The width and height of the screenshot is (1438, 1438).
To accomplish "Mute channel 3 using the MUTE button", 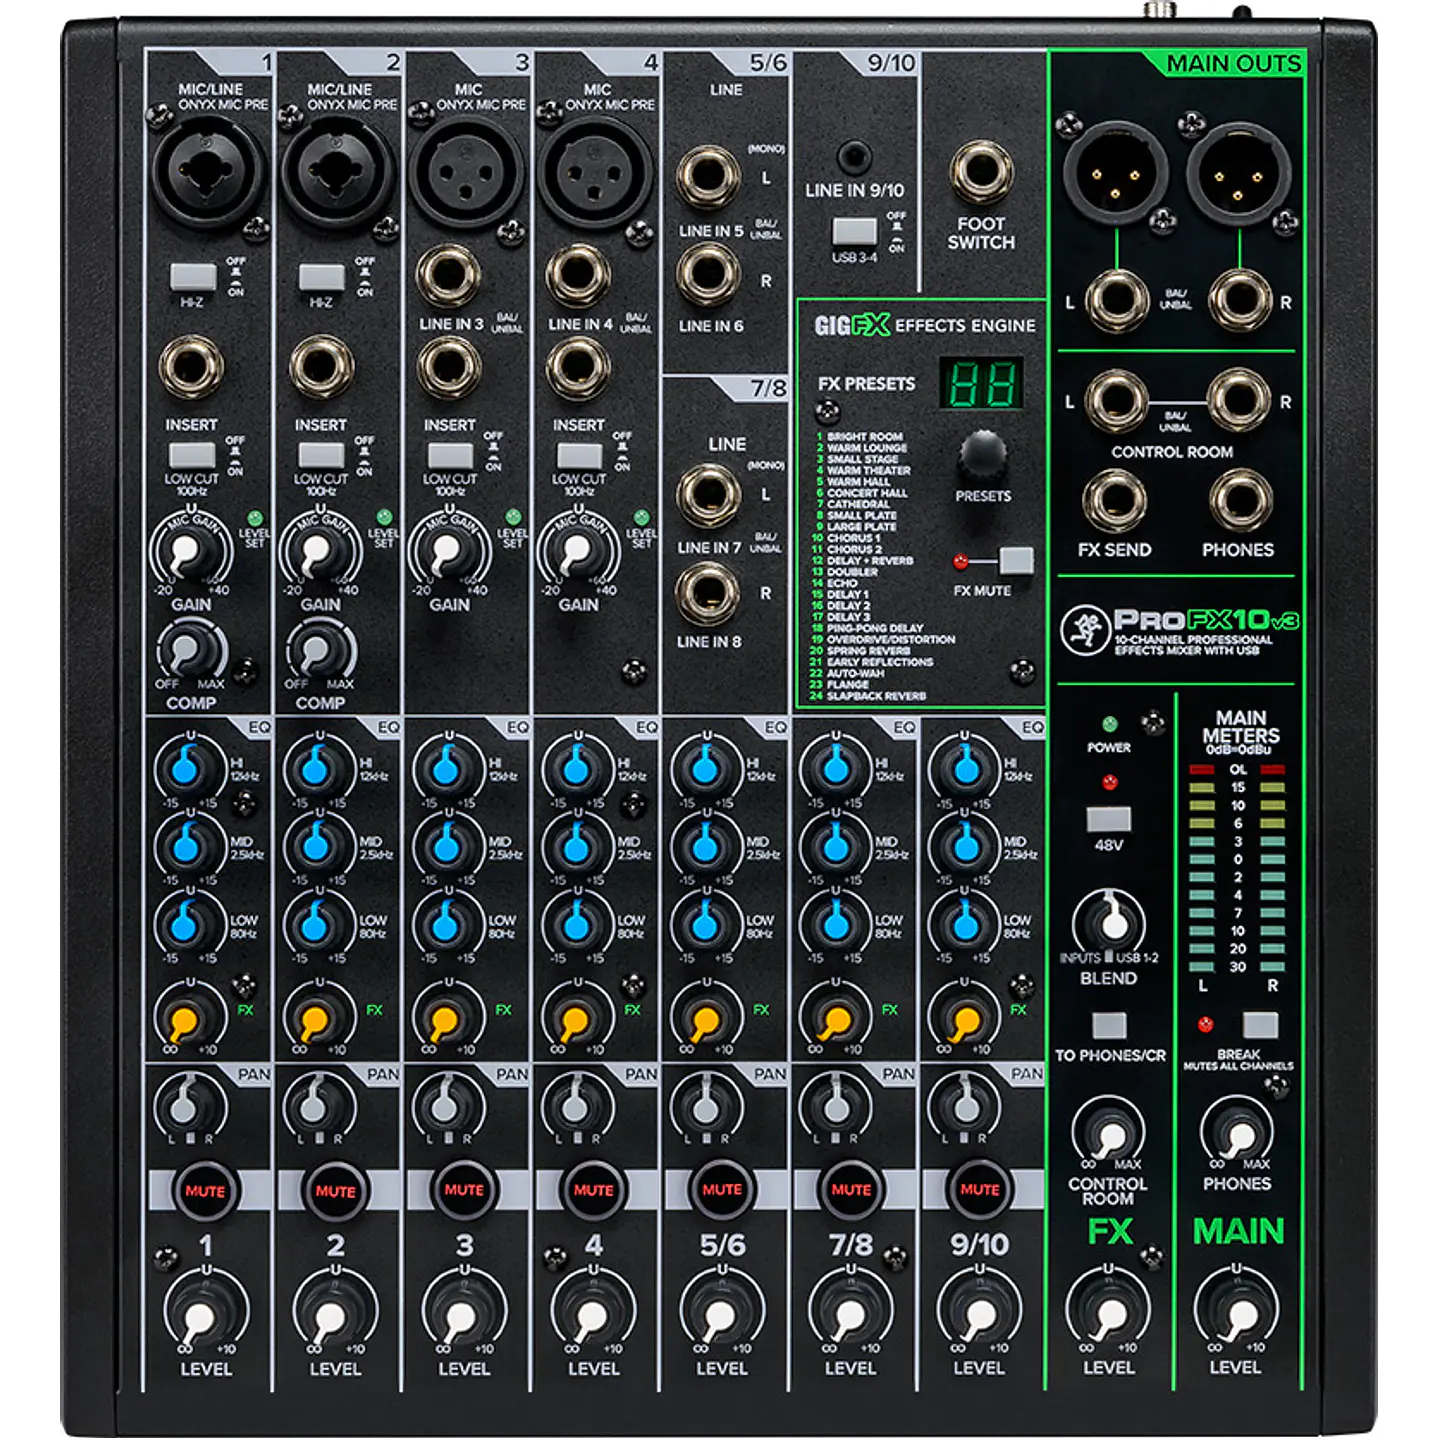I will pos(464,1190).
